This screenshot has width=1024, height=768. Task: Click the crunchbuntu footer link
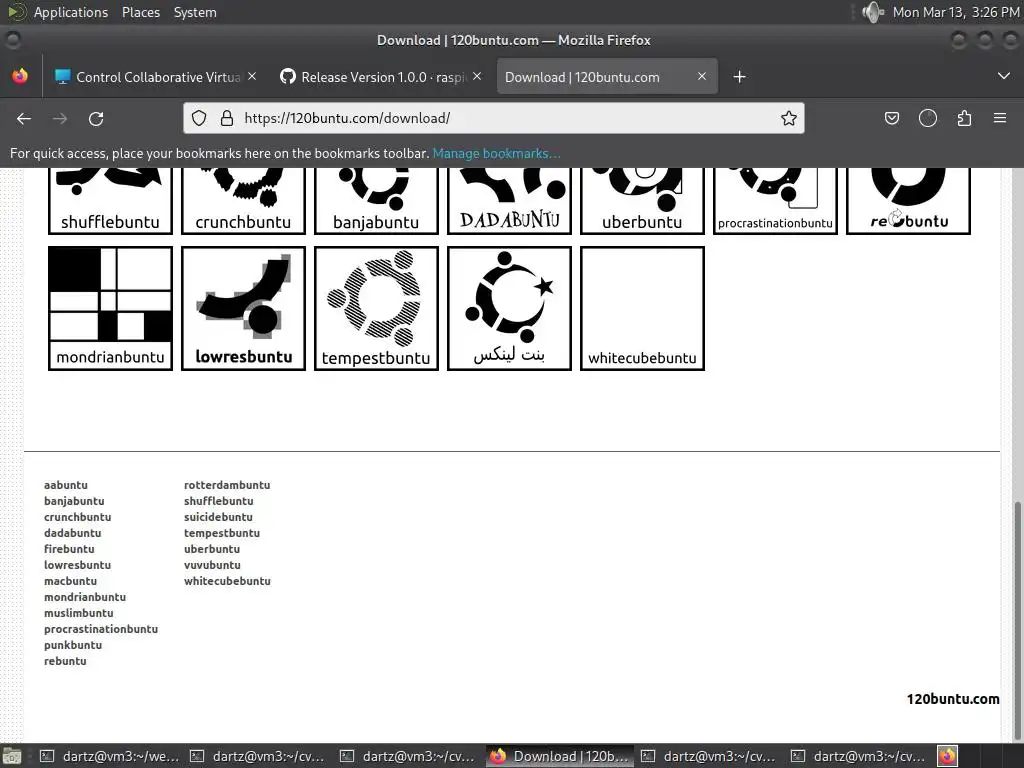pos(77,517)
